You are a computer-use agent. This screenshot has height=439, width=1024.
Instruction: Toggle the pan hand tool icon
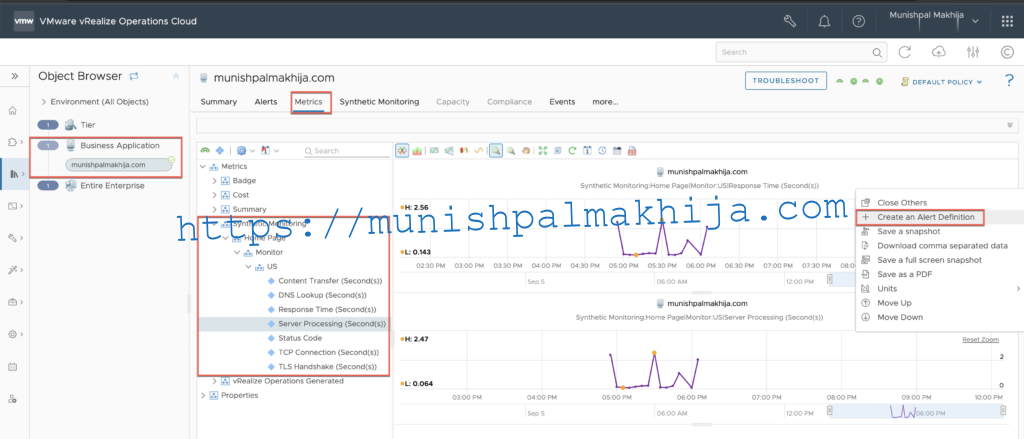[526, 150]
